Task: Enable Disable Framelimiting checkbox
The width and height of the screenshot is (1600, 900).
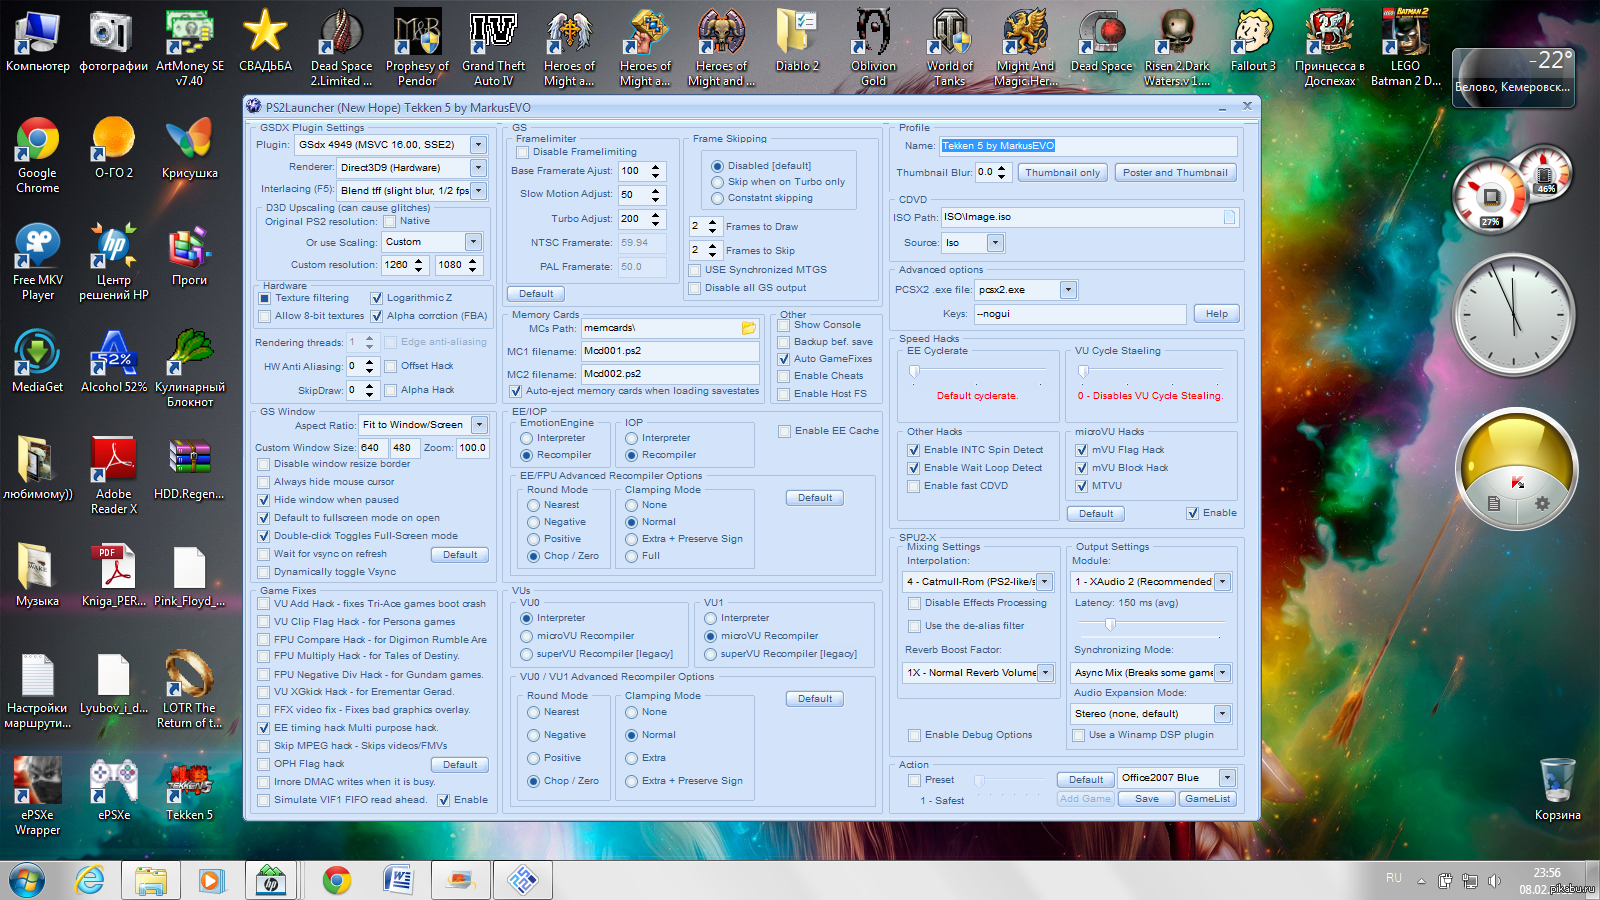Action: pyautogui.click(x=522, y=152)
